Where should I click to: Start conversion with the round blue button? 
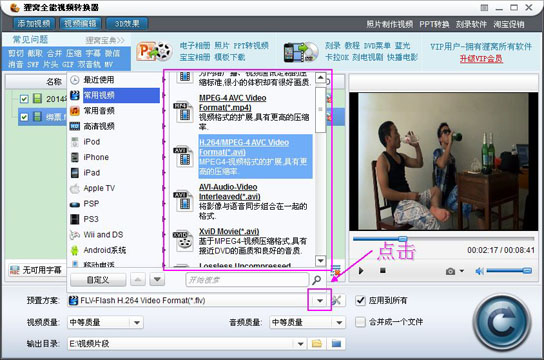502,323
